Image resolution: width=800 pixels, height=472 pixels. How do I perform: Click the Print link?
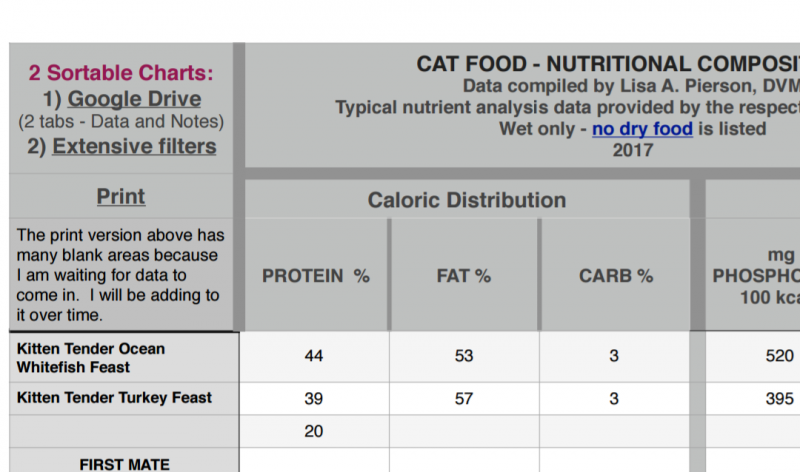tap(121, 197)
